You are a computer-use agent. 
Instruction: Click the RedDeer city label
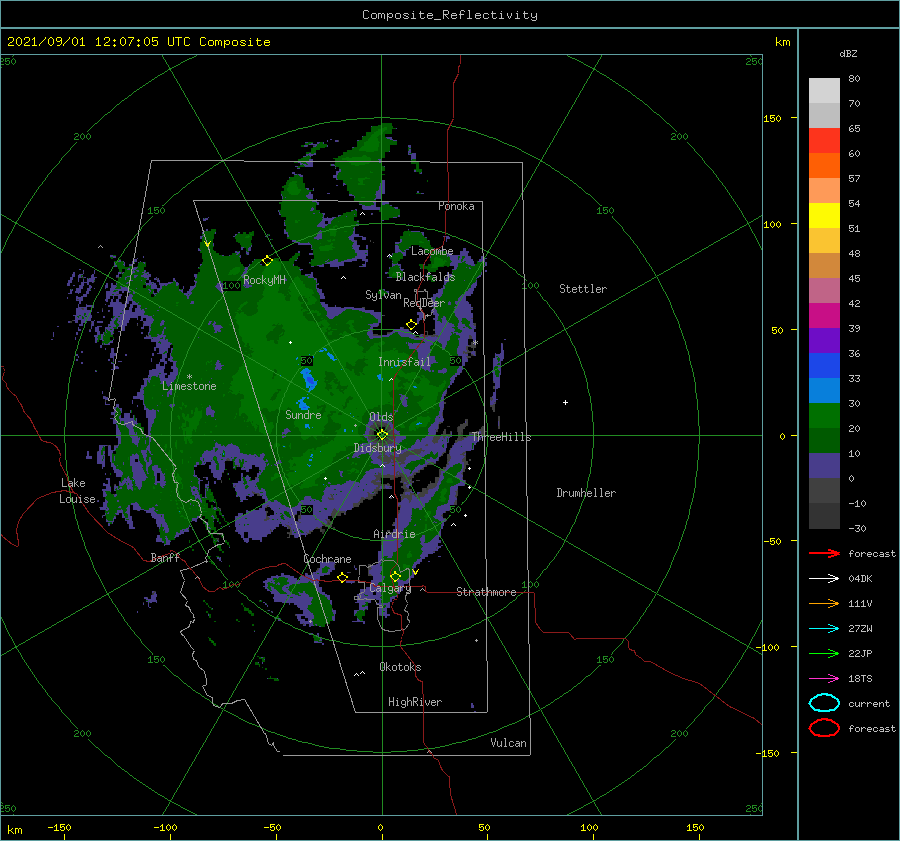point(424,303)
